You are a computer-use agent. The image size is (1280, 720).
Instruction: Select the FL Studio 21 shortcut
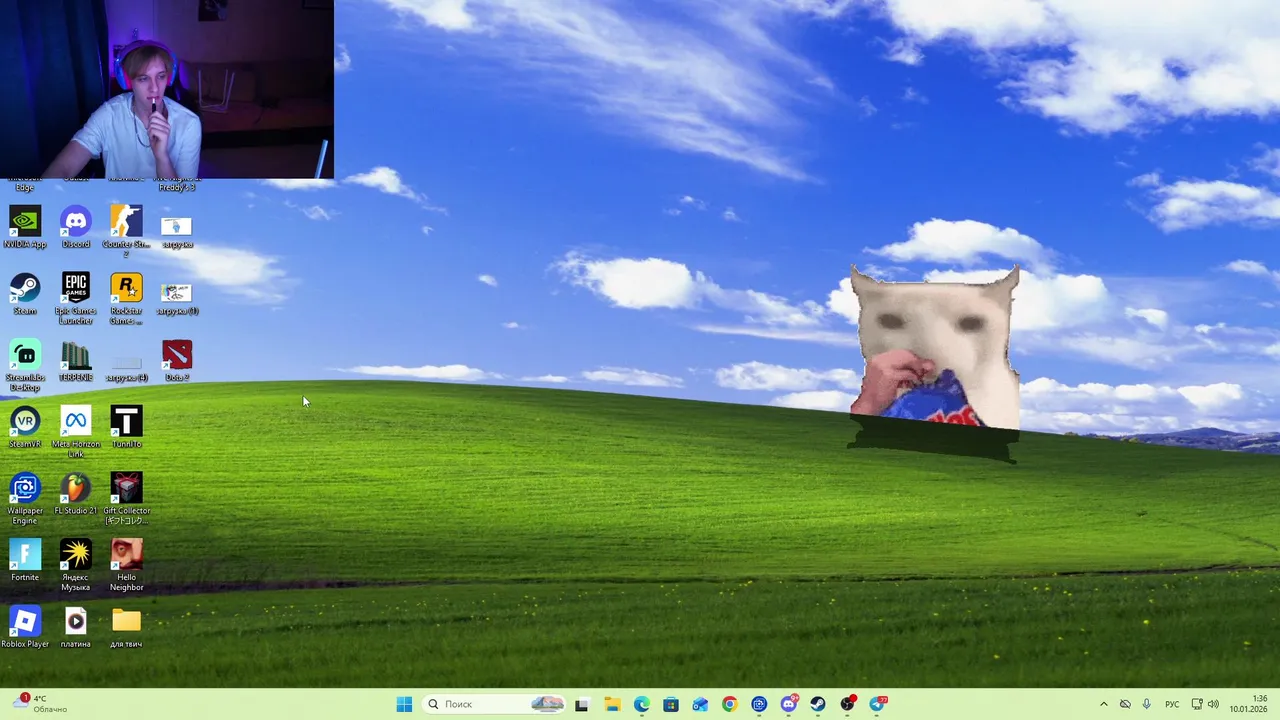(x=76, y=495)
